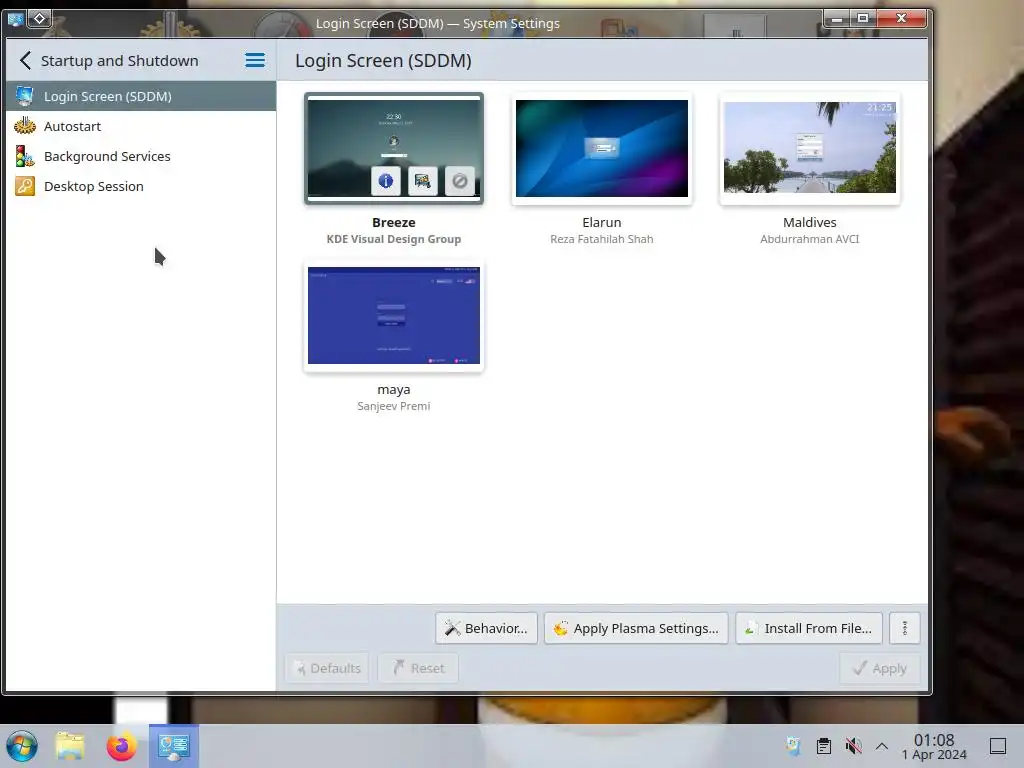Open the file manager from taskbar
The image size is (1024, 768).
pos(71,746)
